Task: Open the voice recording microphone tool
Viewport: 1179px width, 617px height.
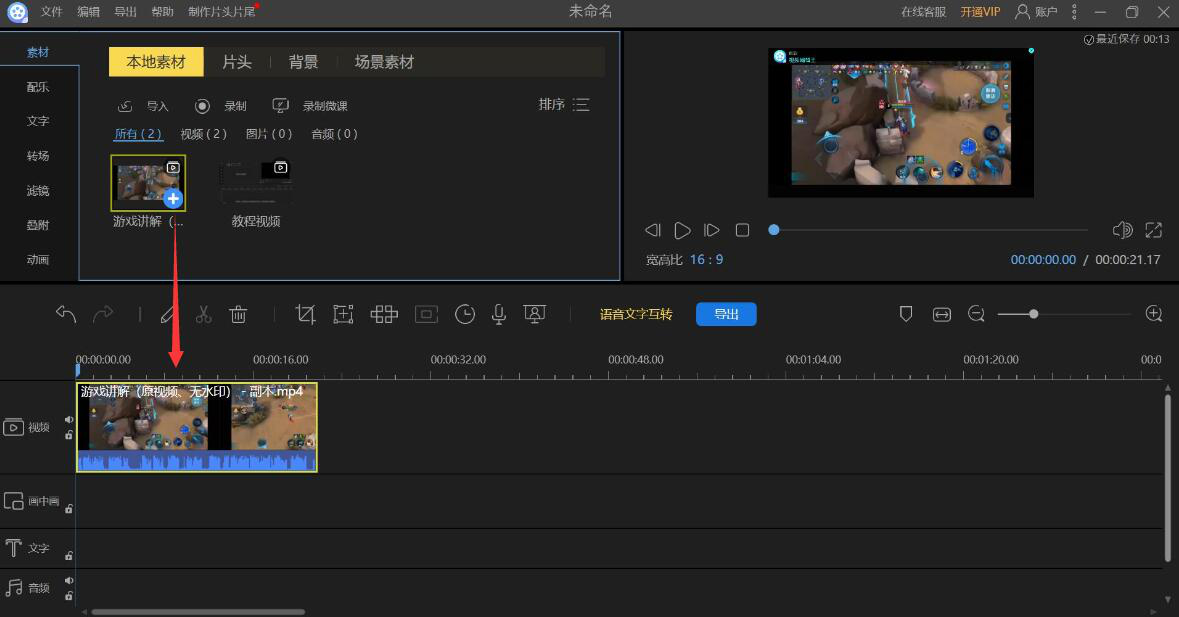Action: coord(499,314)
